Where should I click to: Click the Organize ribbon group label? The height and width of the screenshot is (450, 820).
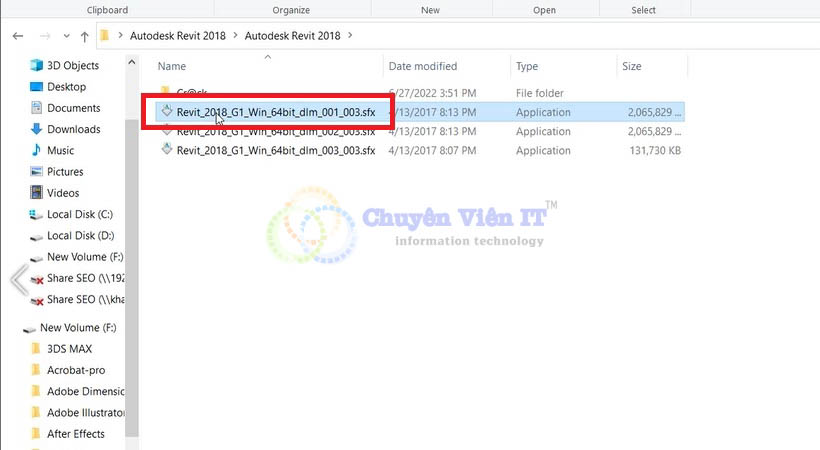[291, 10]
